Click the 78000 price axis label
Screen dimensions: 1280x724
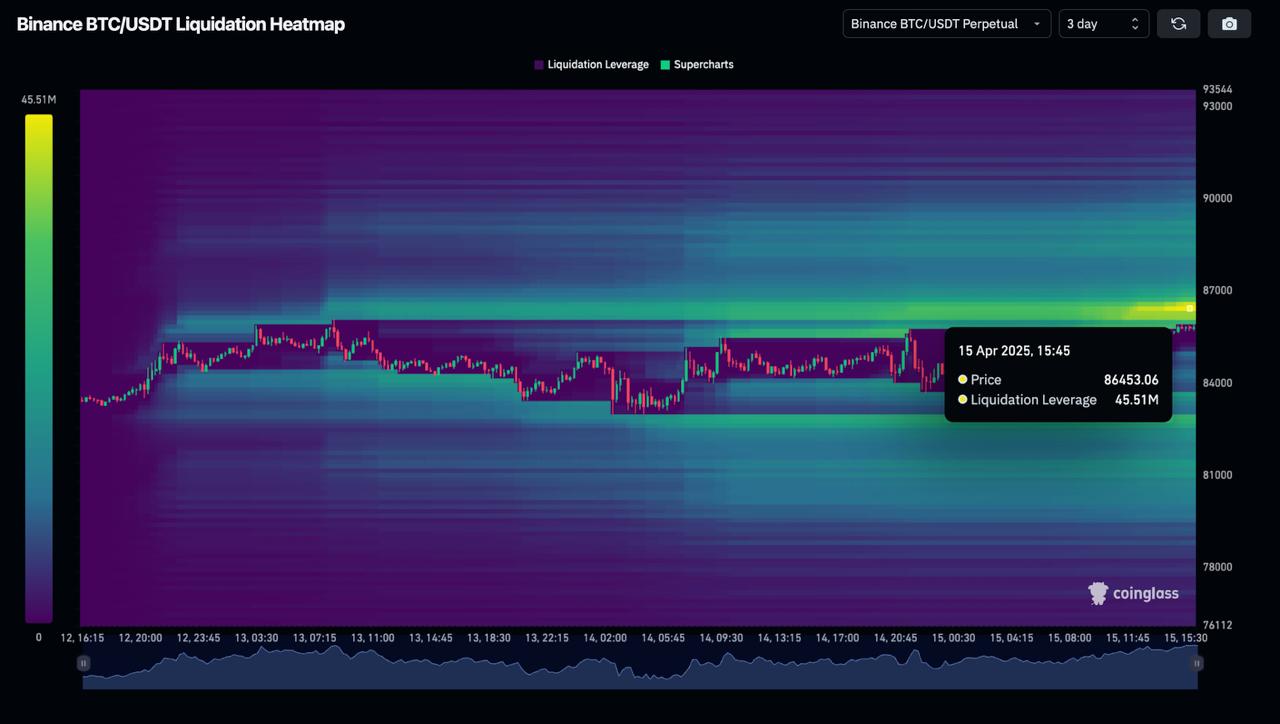click(x=1217, y=567)
